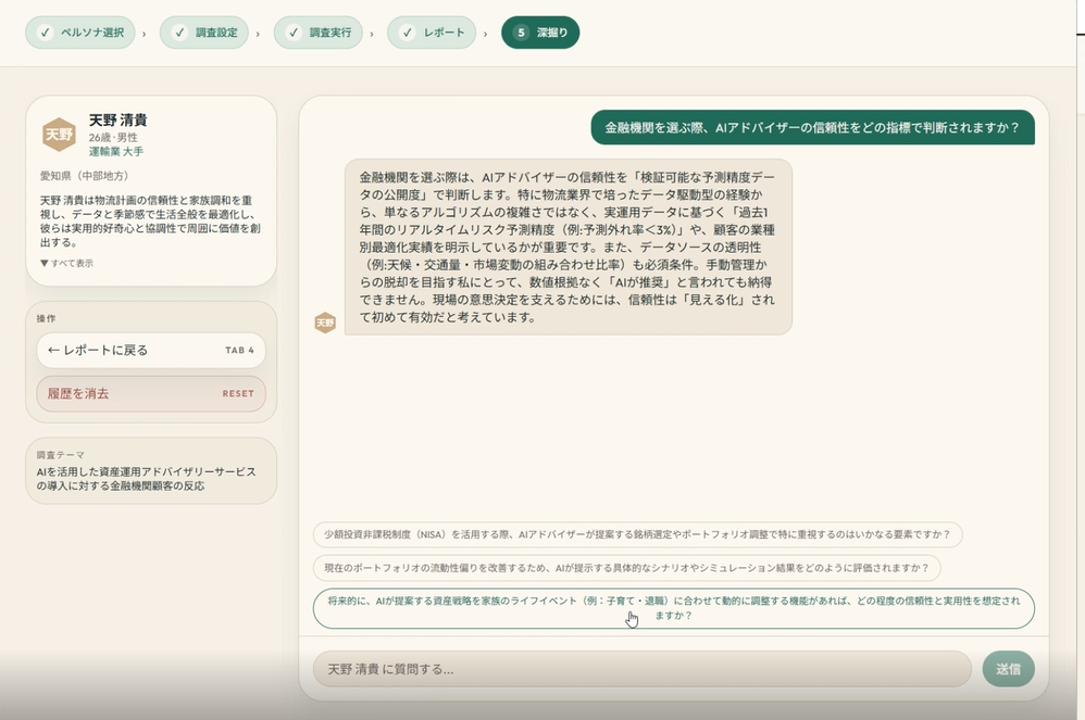
Task: Click the small 天野 avatar beside chat reply
Action: [x=325, y=323]
